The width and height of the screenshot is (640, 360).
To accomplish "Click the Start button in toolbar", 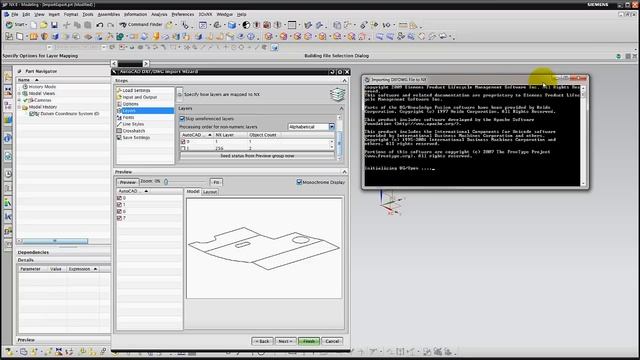I will tap(15, 25).
